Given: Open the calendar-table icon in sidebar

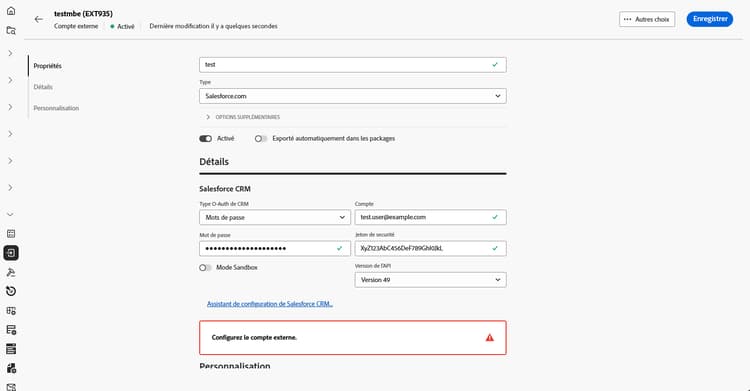Looking at the screenshot, I should 11,234.
